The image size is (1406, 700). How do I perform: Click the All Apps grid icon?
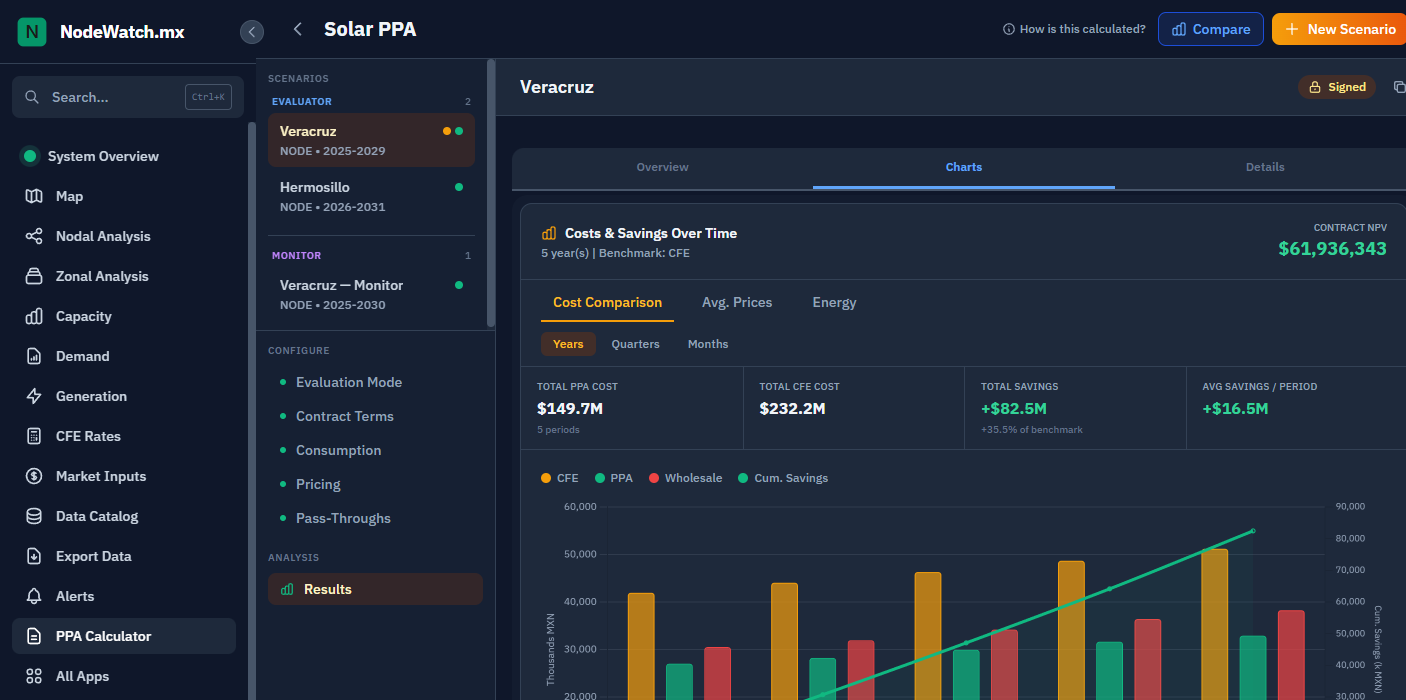(34, 676)
